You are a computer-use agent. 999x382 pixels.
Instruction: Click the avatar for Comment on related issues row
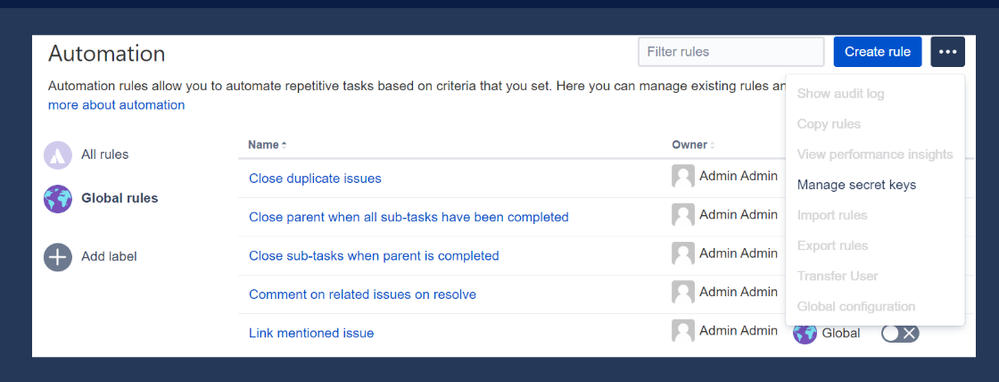[683, 292]
